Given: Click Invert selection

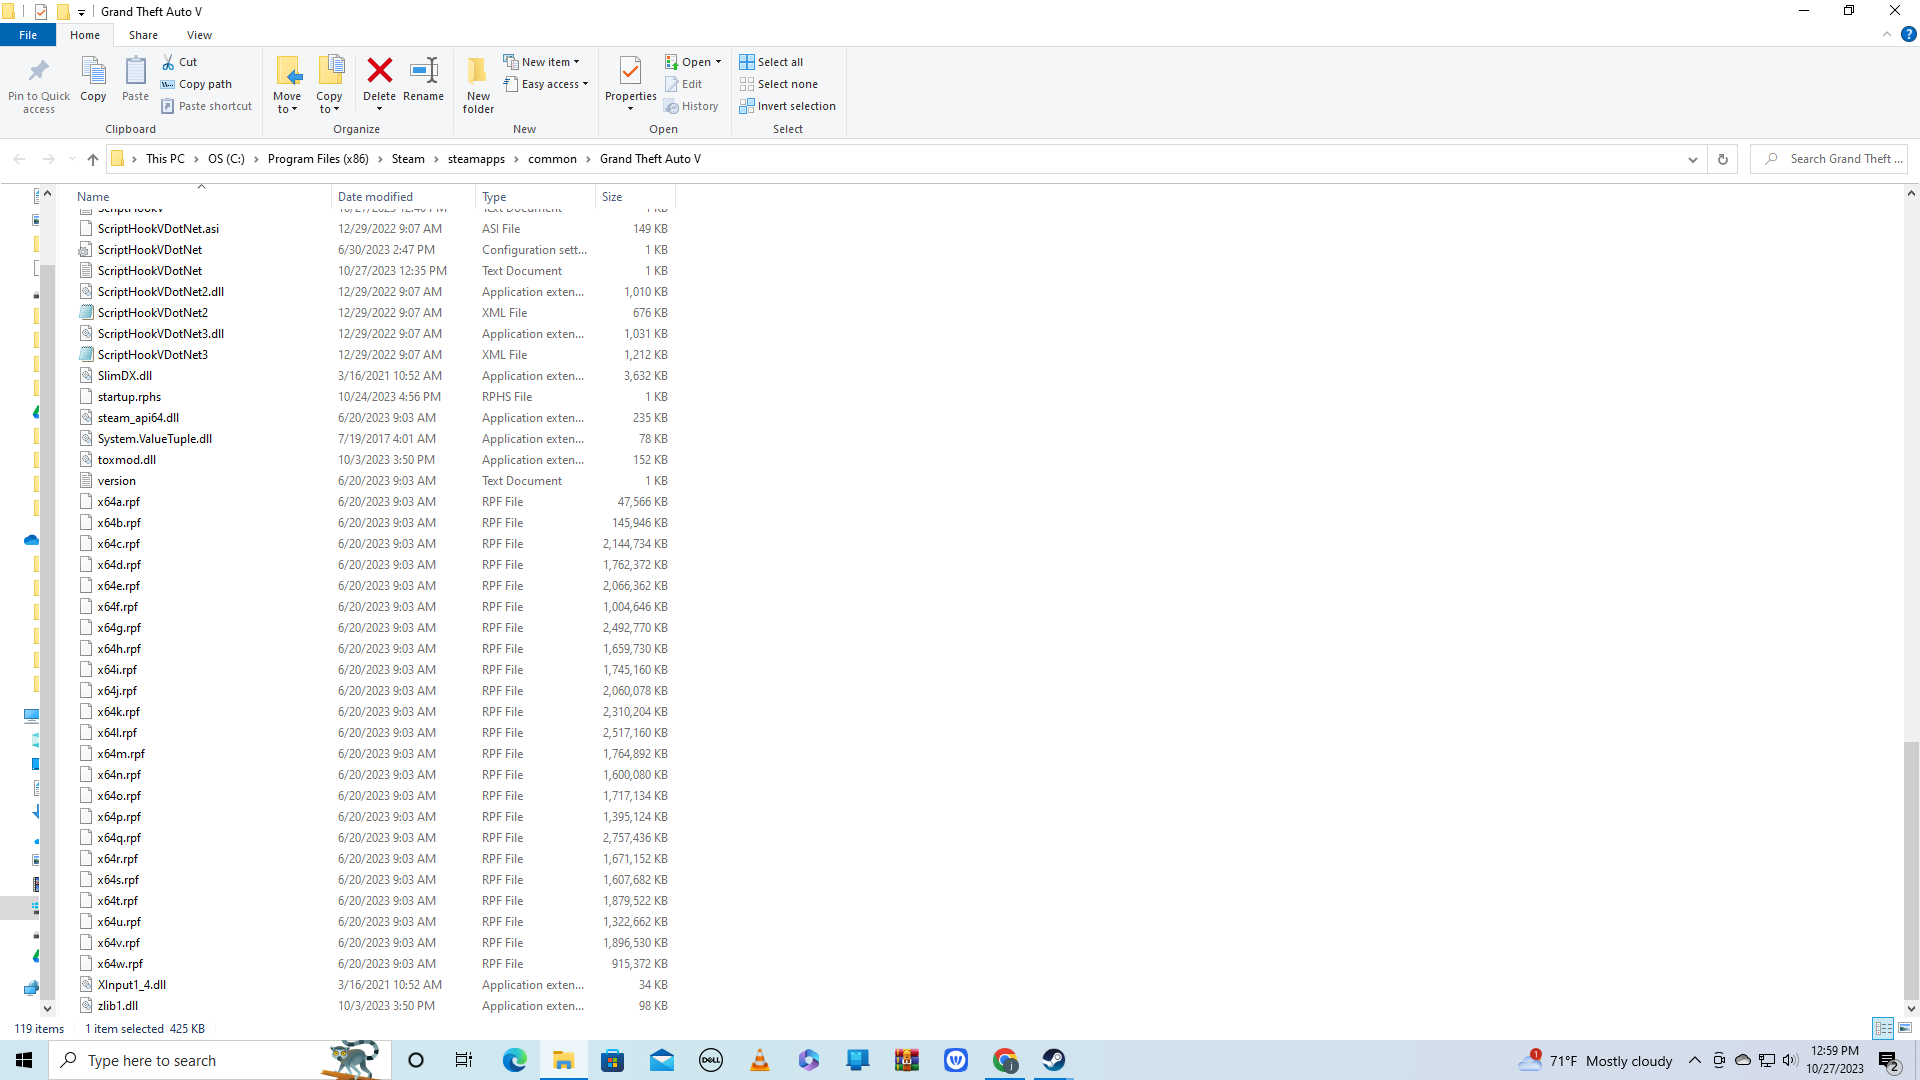Looking at the screenshot, I should pos(787,106).
